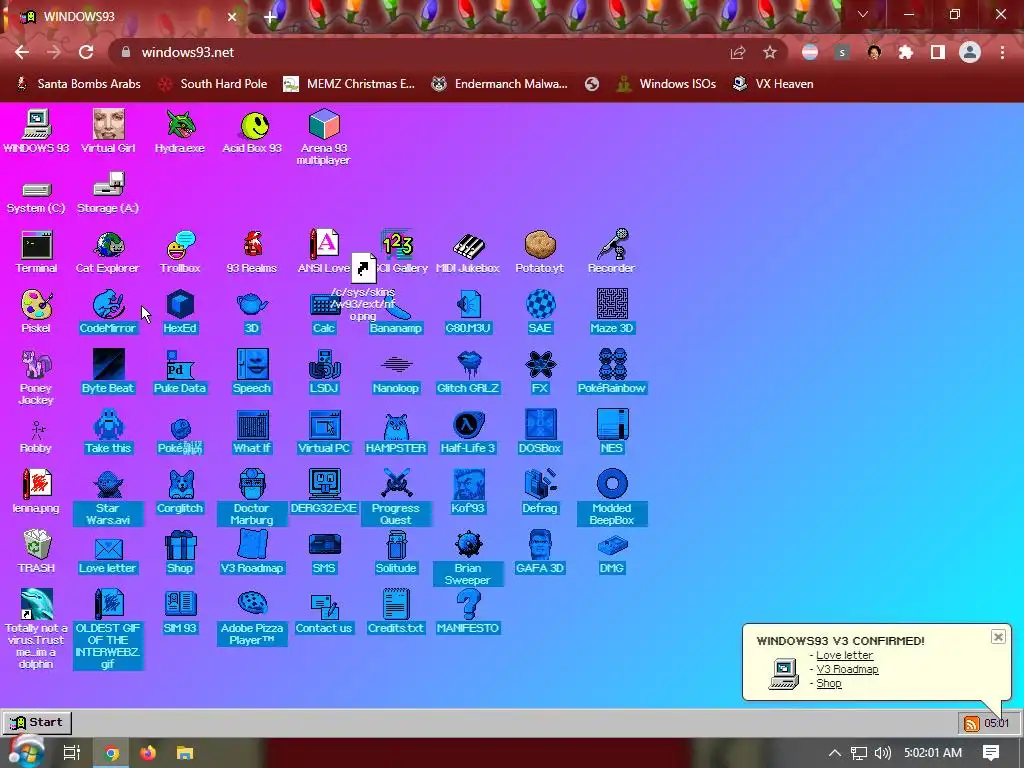The width and height of the screenshot is (1024, 768).
Task: Open DERG32.EXE icon
Action: click(324, 492)
